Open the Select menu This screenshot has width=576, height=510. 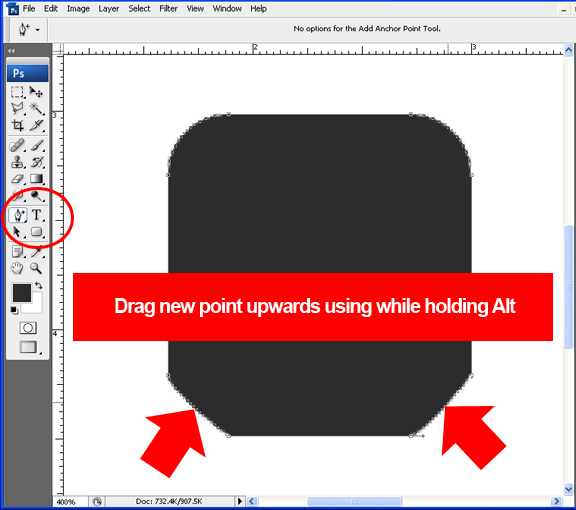click(x=139, y=8)
